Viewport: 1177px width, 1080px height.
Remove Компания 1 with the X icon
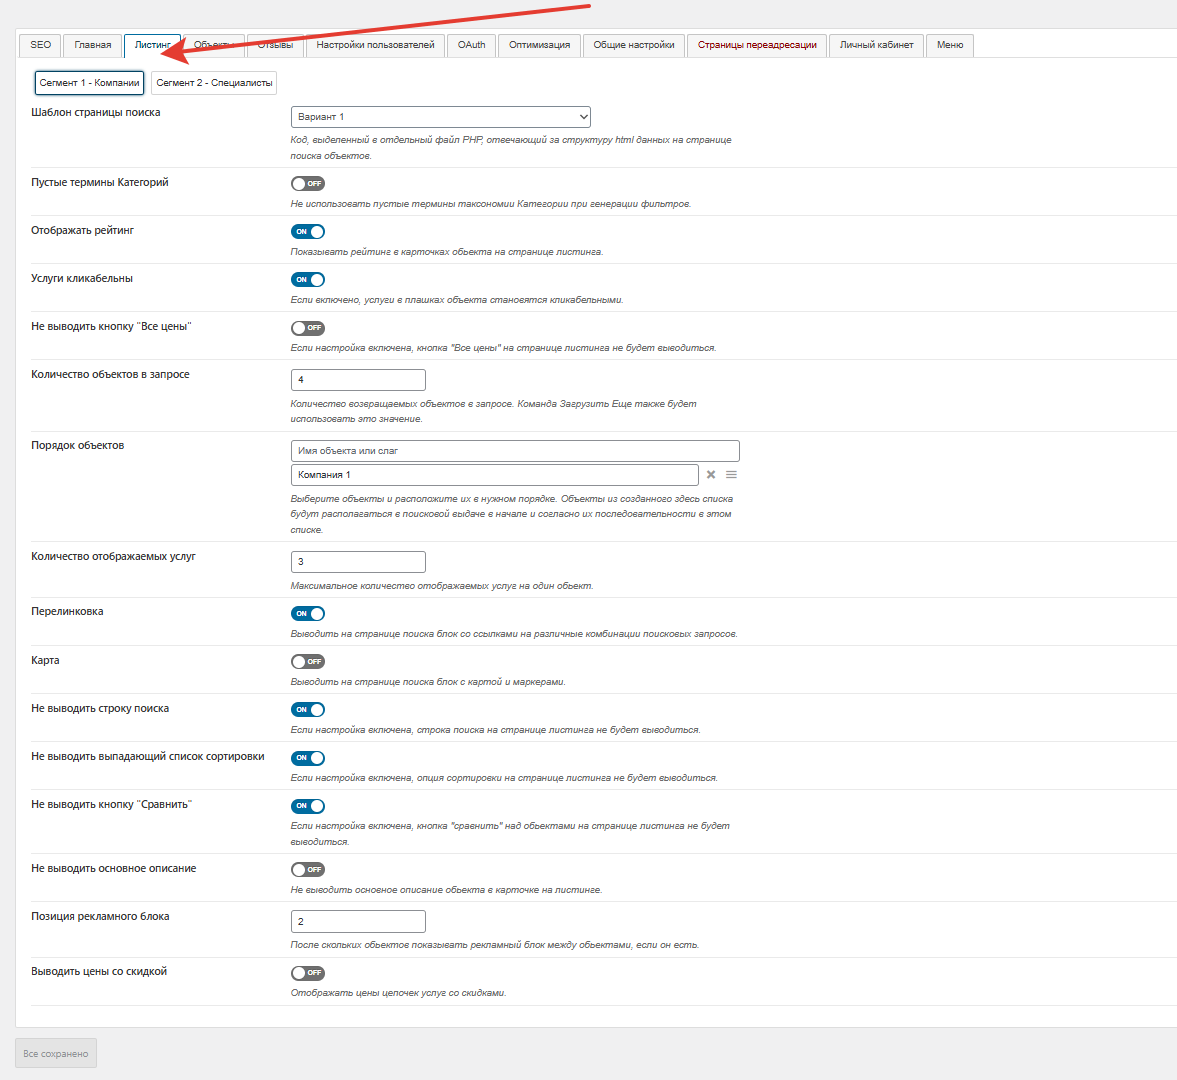click(x=711, y=475)
